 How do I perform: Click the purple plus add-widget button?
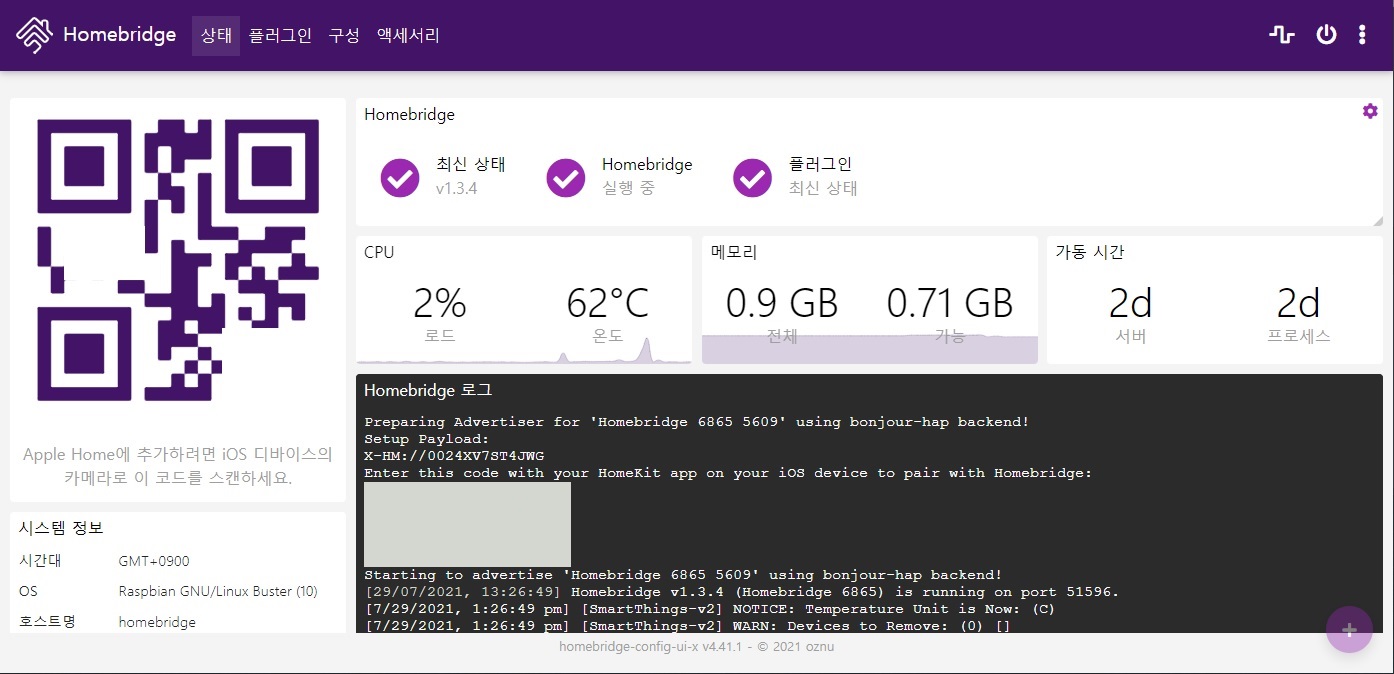(1349, 630)
